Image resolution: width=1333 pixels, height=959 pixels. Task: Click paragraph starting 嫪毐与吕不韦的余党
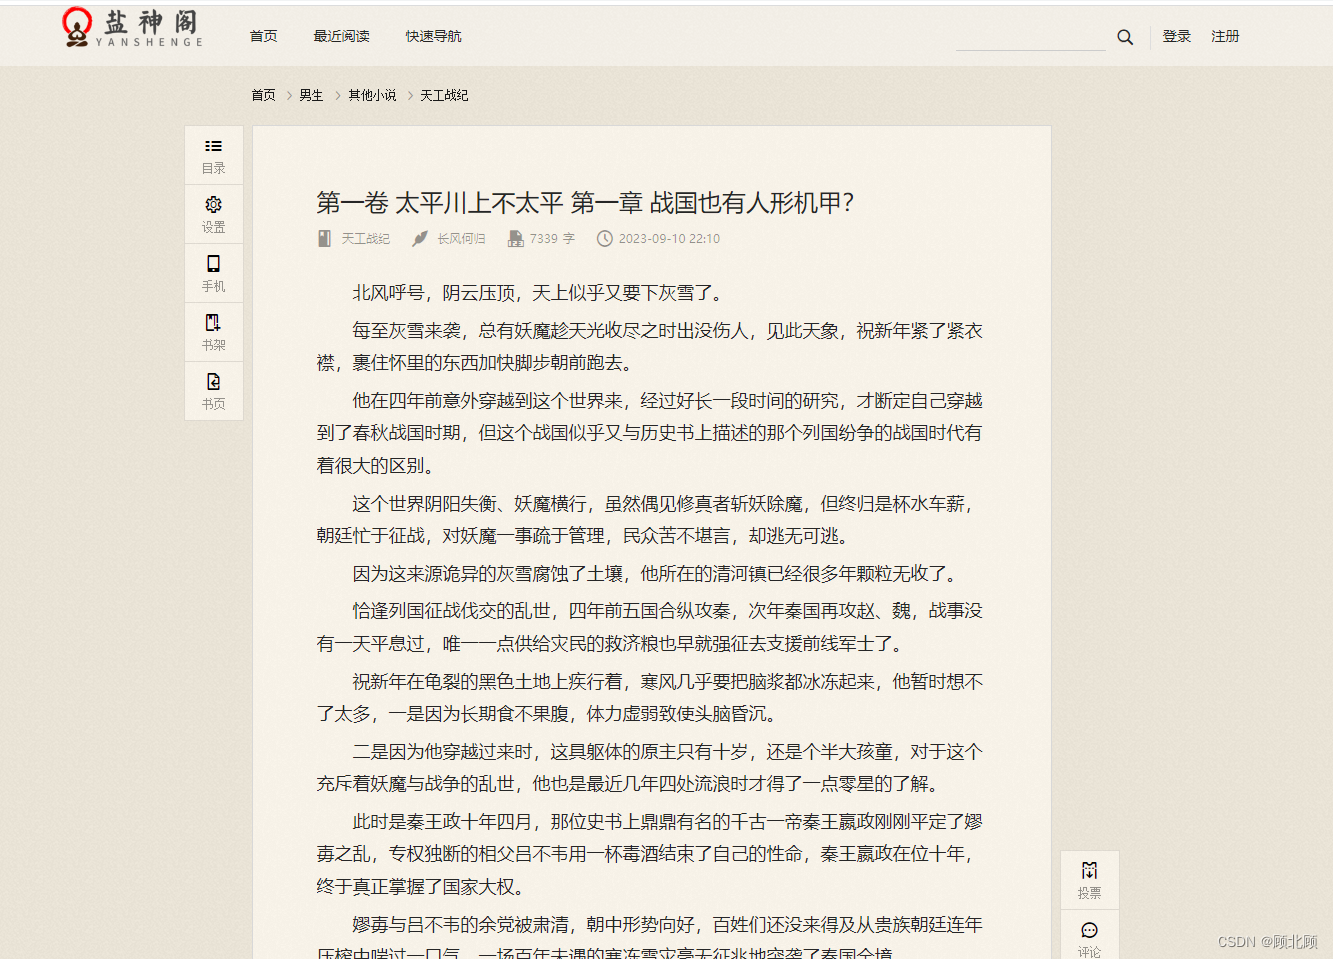tap(650, 936)
